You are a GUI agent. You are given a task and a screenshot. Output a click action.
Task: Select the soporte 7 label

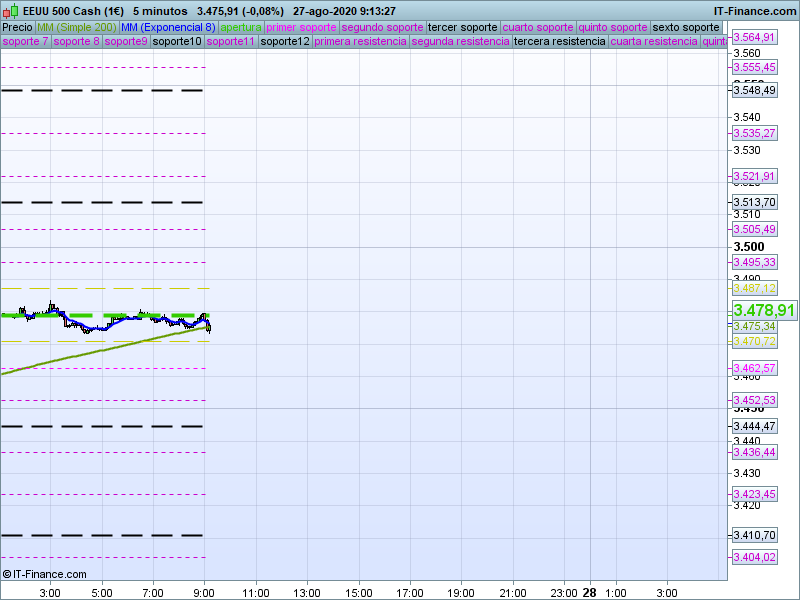coord(25,42)
